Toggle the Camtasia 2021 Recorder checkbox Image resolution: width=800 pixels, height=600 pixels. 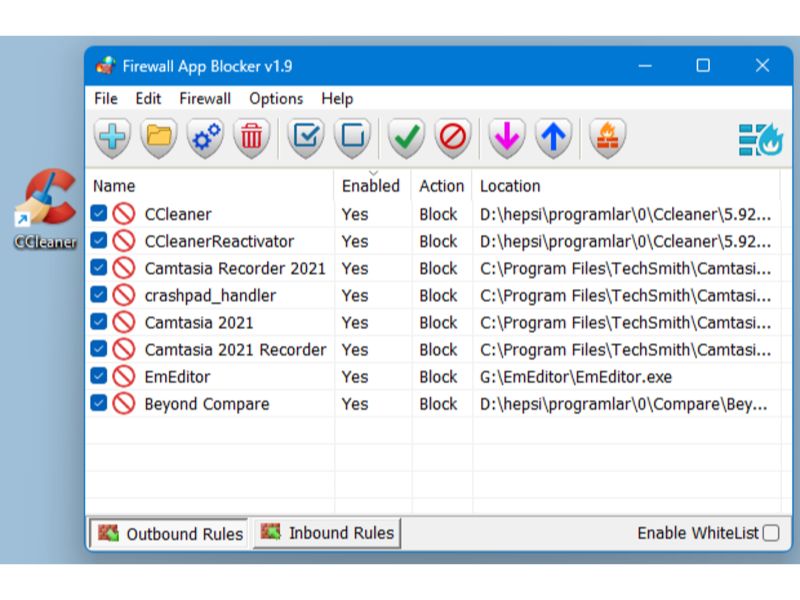click(98, 348)
